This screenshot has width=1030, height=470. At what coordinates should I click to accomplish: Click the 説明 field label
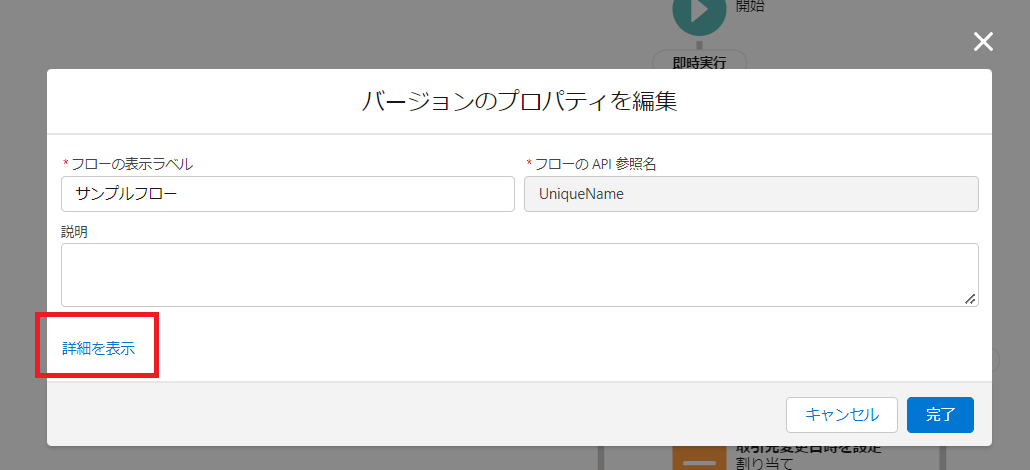(75, 231)
